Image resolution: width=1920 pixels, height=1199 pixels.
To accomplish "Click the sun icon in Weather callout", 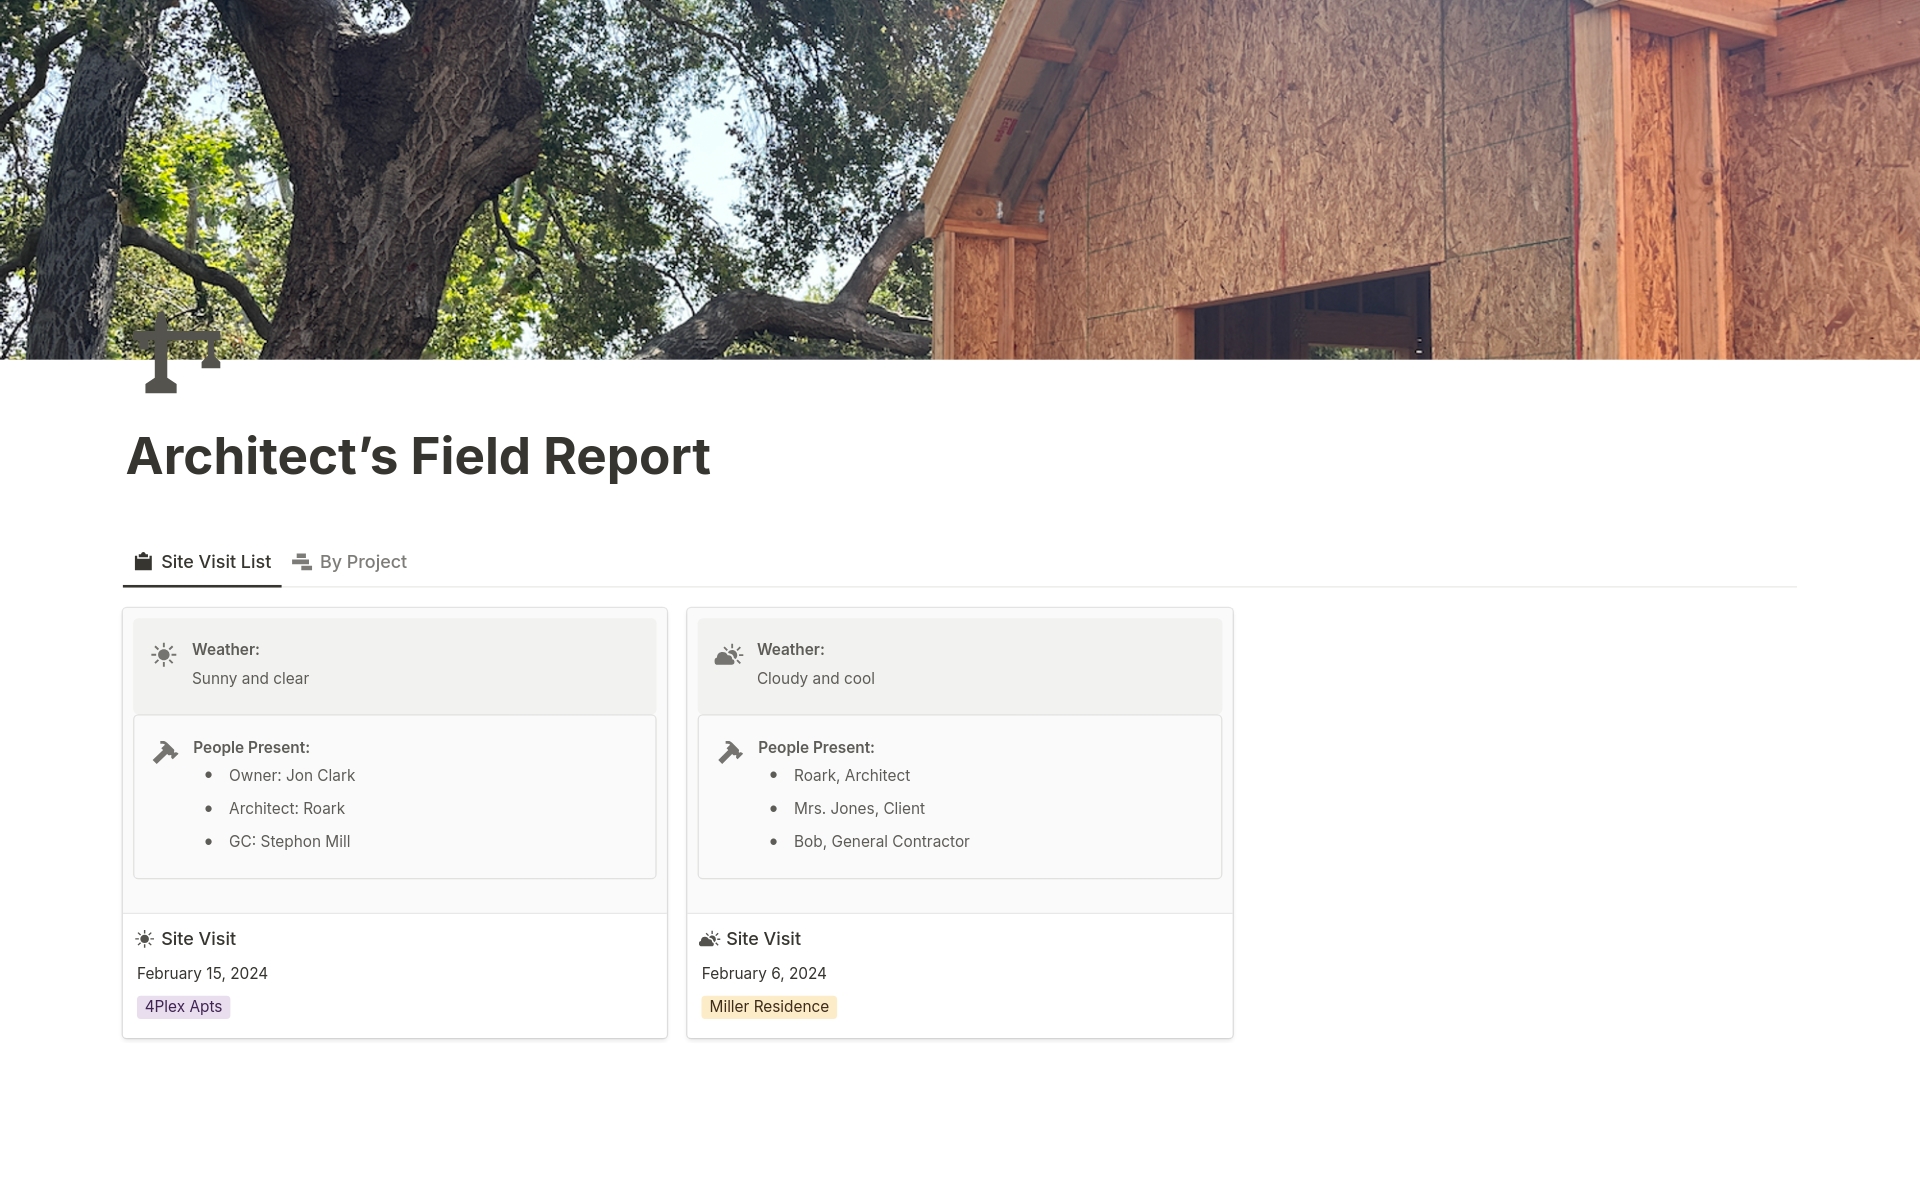I will [x=164, y=655].
